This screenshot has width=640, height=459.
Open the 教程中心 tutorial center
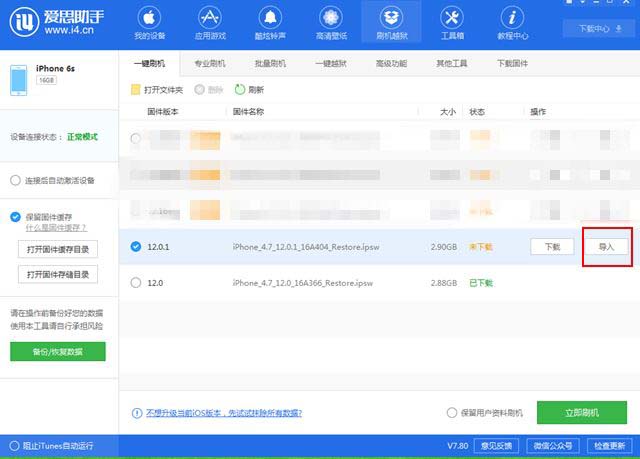point(513,23)
